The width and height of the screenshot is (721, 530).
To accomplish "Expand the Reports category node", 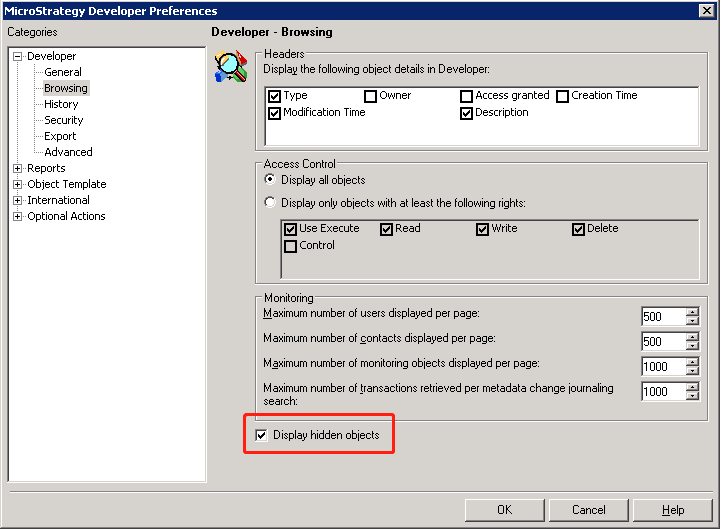I will [x=18, y=169].
